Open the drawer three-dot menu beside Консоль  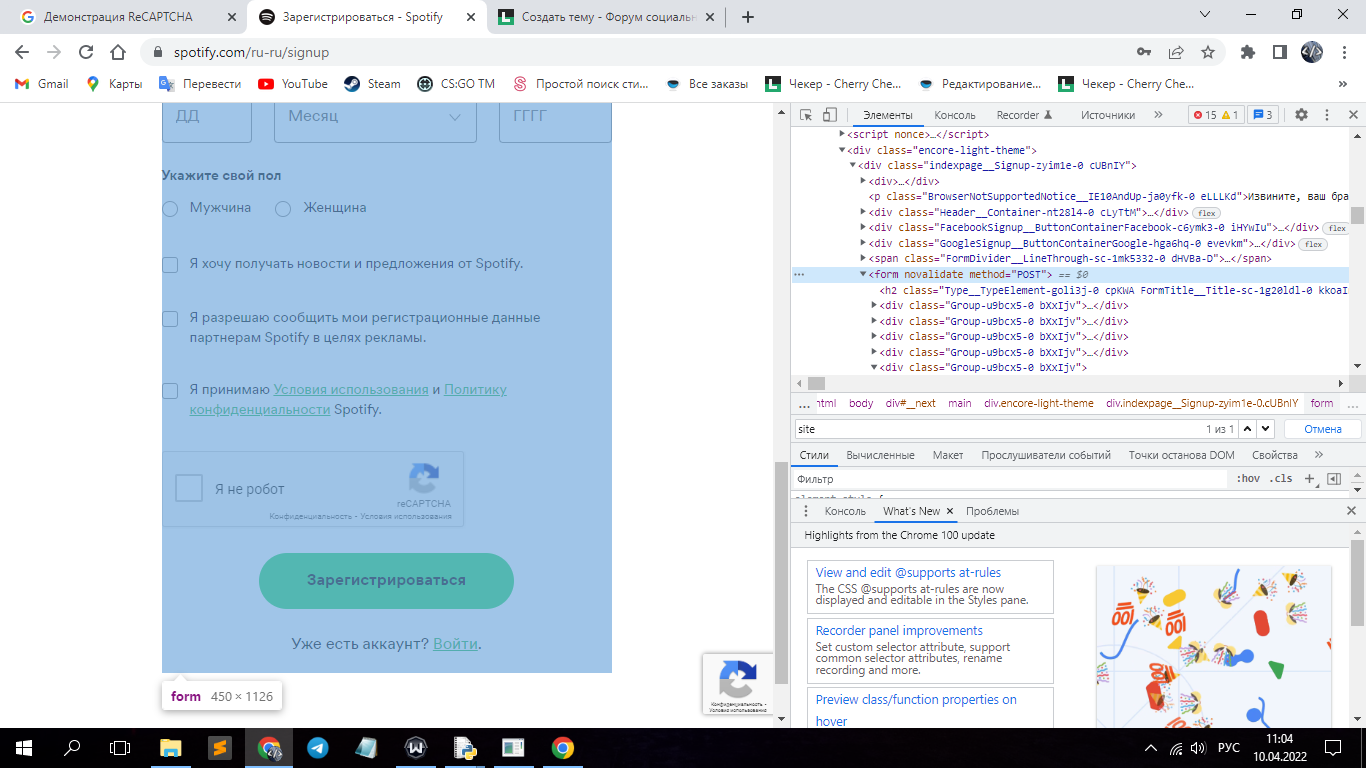pyautogui.click(x=806, y=511)
